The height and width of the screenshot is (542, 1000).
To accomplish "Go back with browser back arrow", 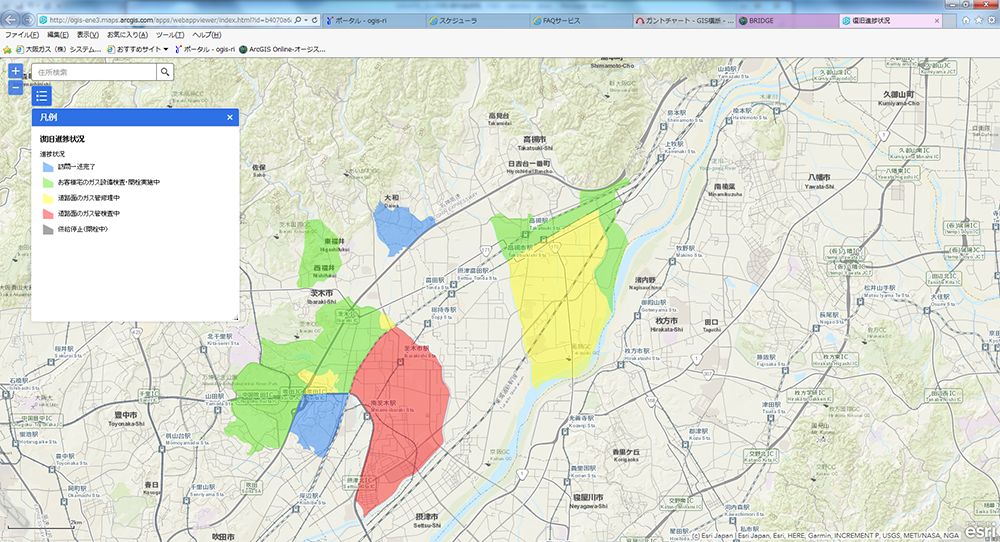I will (x=12, y=20).
